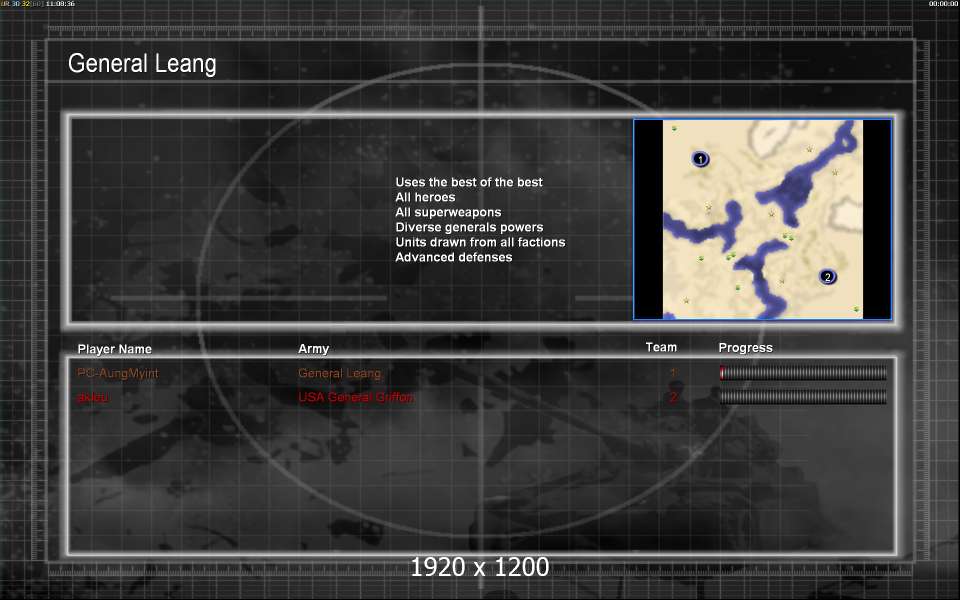Select the 'All superweapons' line

point(448,212)
